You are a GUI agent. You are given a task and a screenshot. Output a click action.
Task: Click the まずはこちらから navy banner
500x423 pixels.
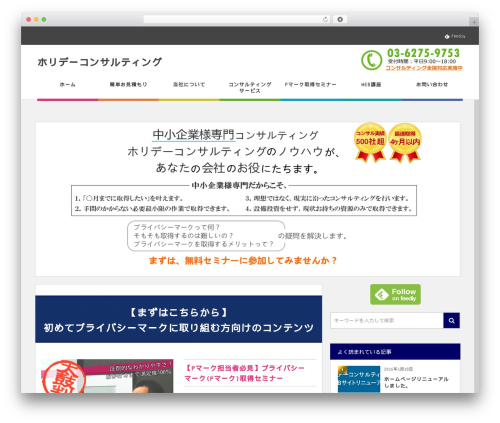tap(179, 319)
